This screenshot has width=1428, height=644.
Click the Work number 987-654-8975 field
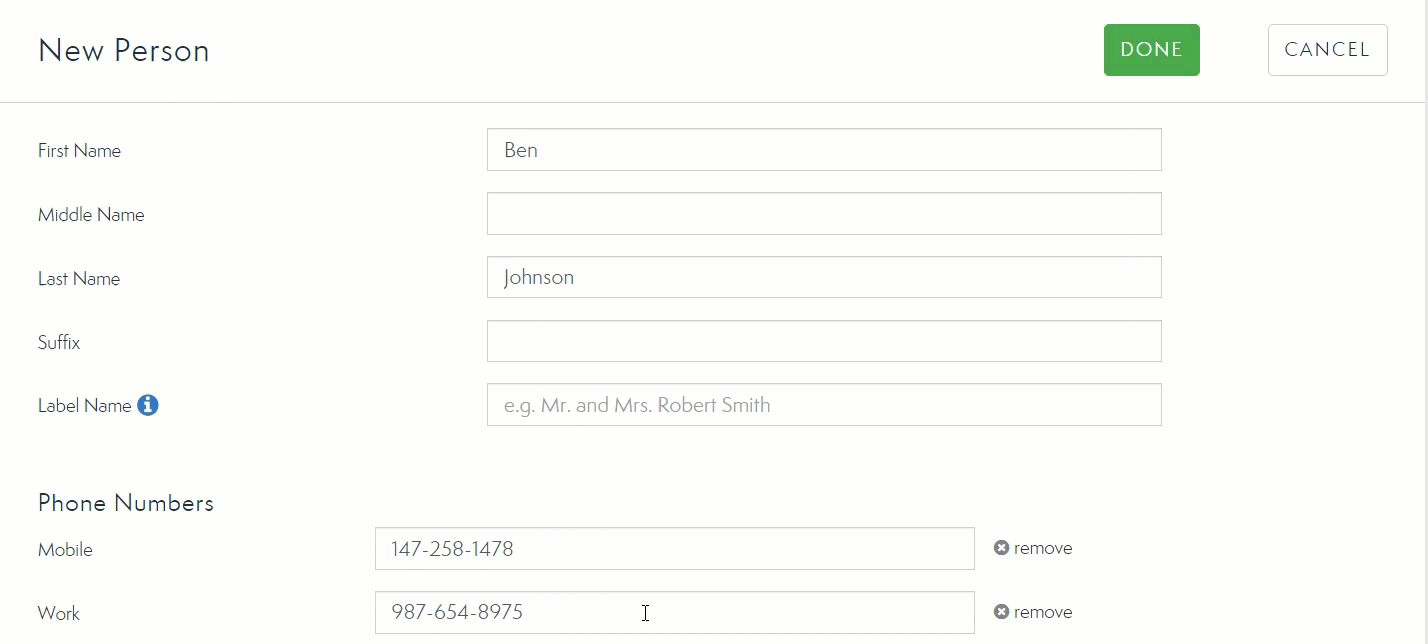[673, 612]
